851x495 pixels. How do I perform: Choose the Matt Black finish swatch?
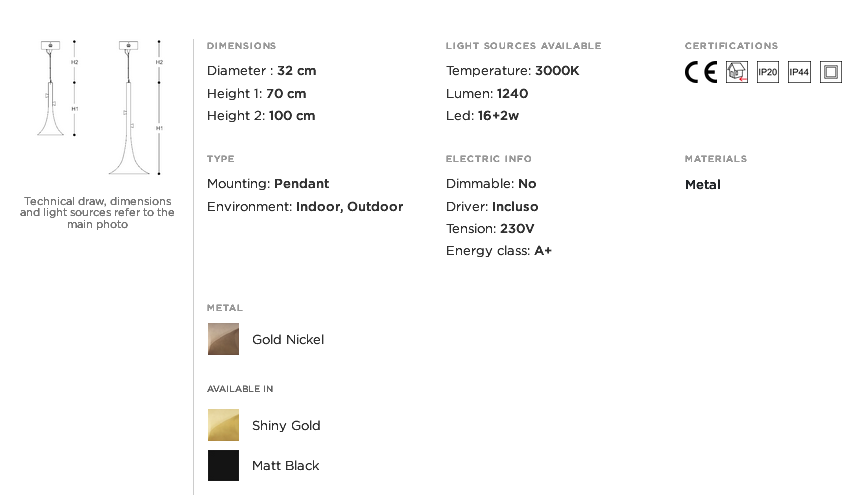[x=223, y=466]
